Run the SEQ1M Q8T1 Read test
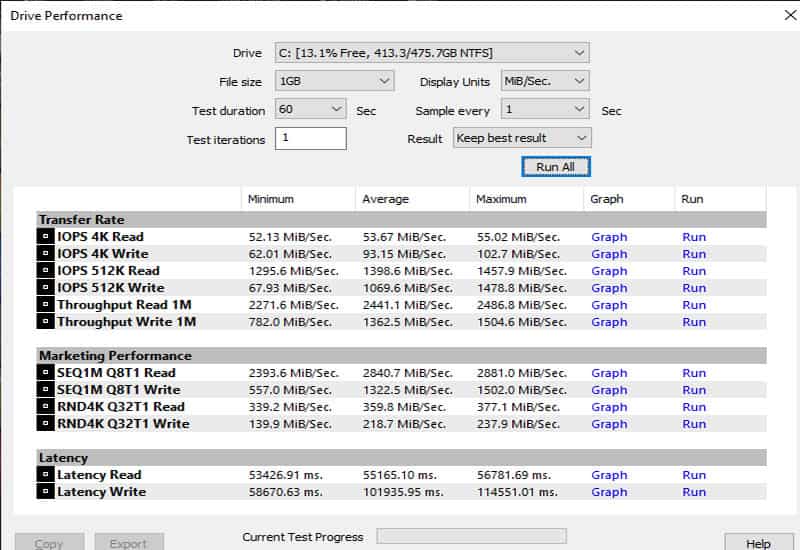This screenshot has width=800, height=550. pos(694,373)
